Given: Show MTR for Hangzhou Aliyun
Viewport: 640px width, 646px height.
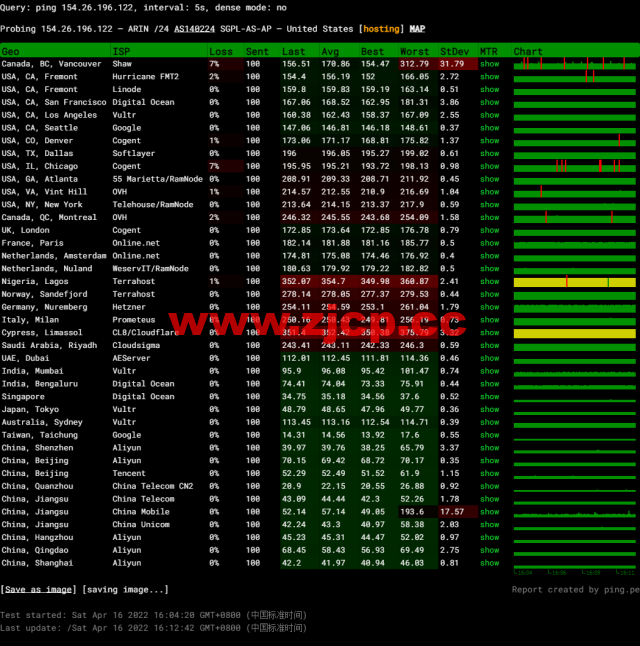Looking at the screenshot, I should [x=490, y=537].
